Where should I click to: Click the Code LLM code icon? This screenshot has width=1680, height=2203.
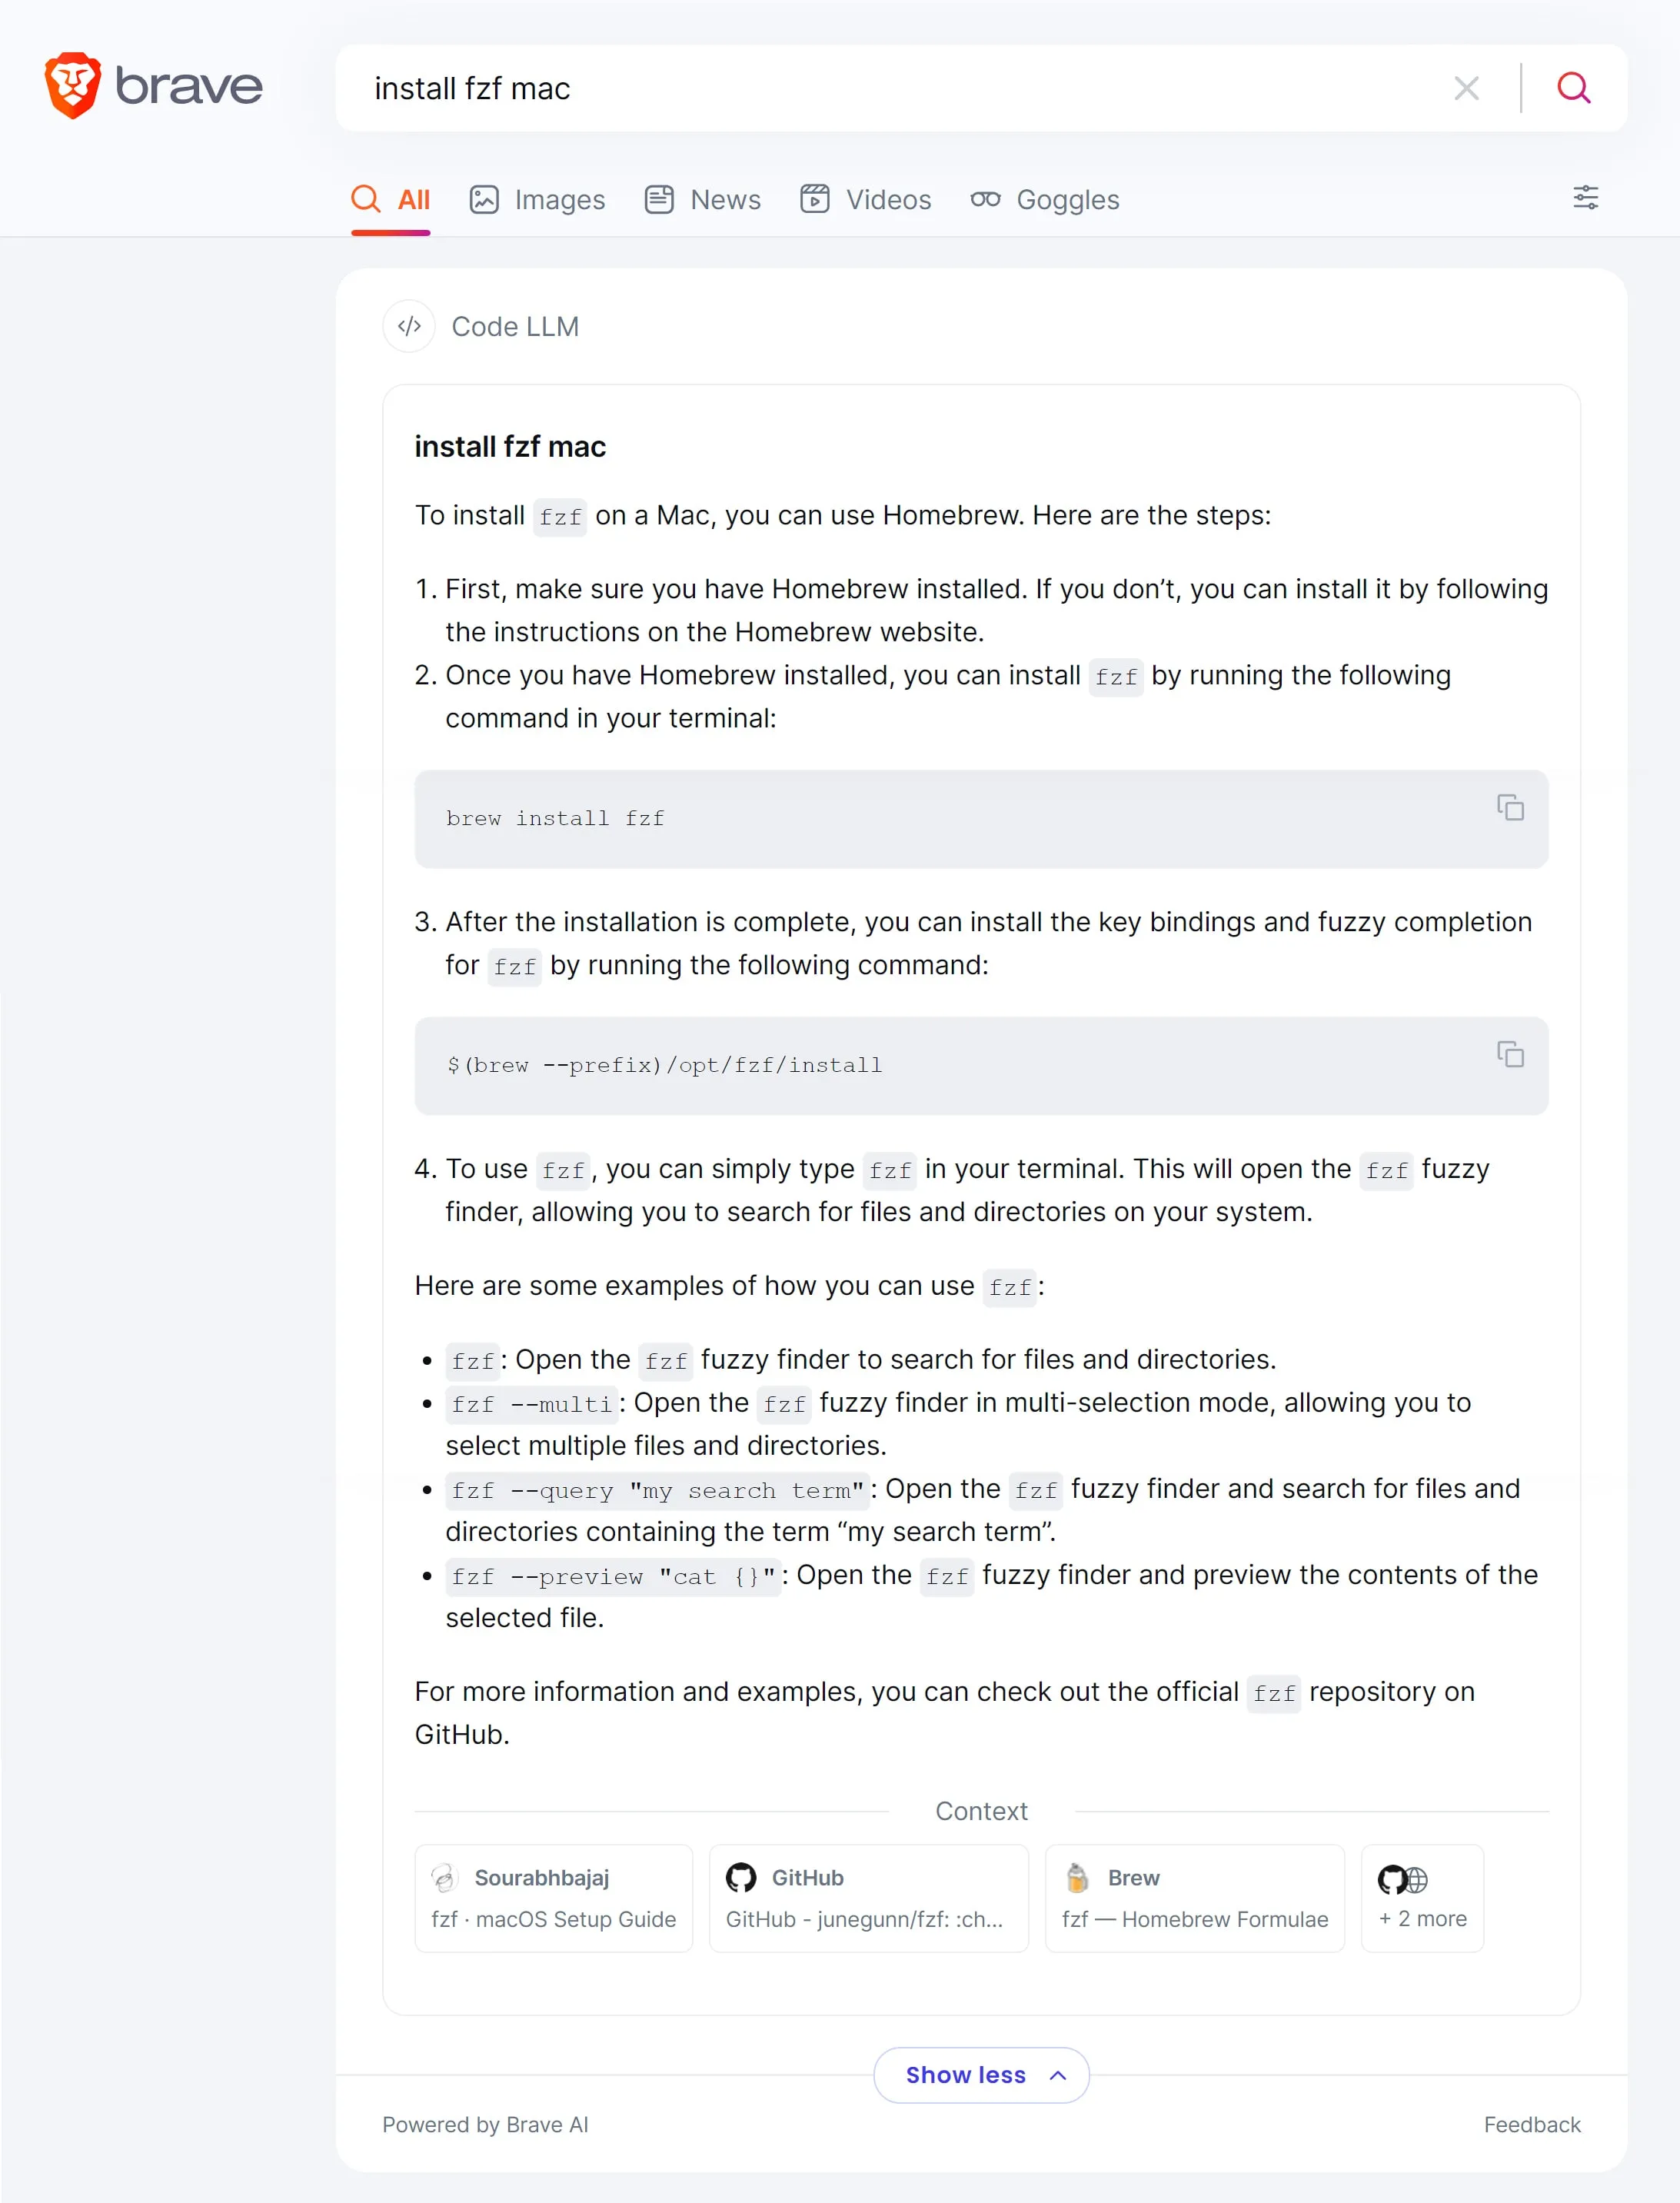click(x=409, y=326)
